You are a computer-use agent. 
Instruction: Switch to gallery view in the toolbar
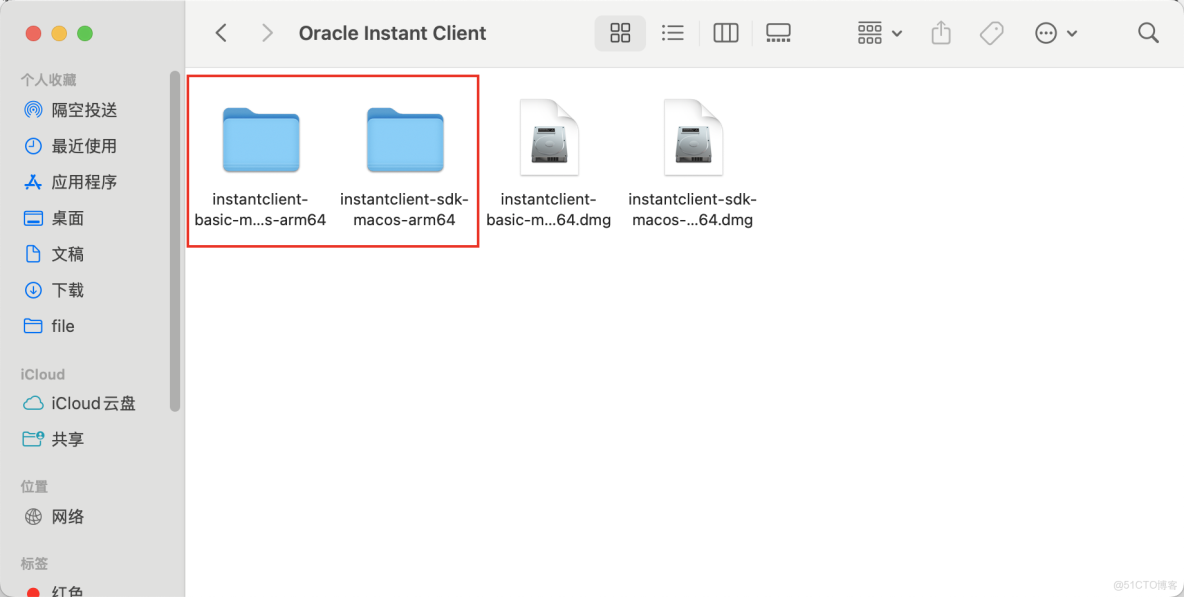tap(778, 33)
